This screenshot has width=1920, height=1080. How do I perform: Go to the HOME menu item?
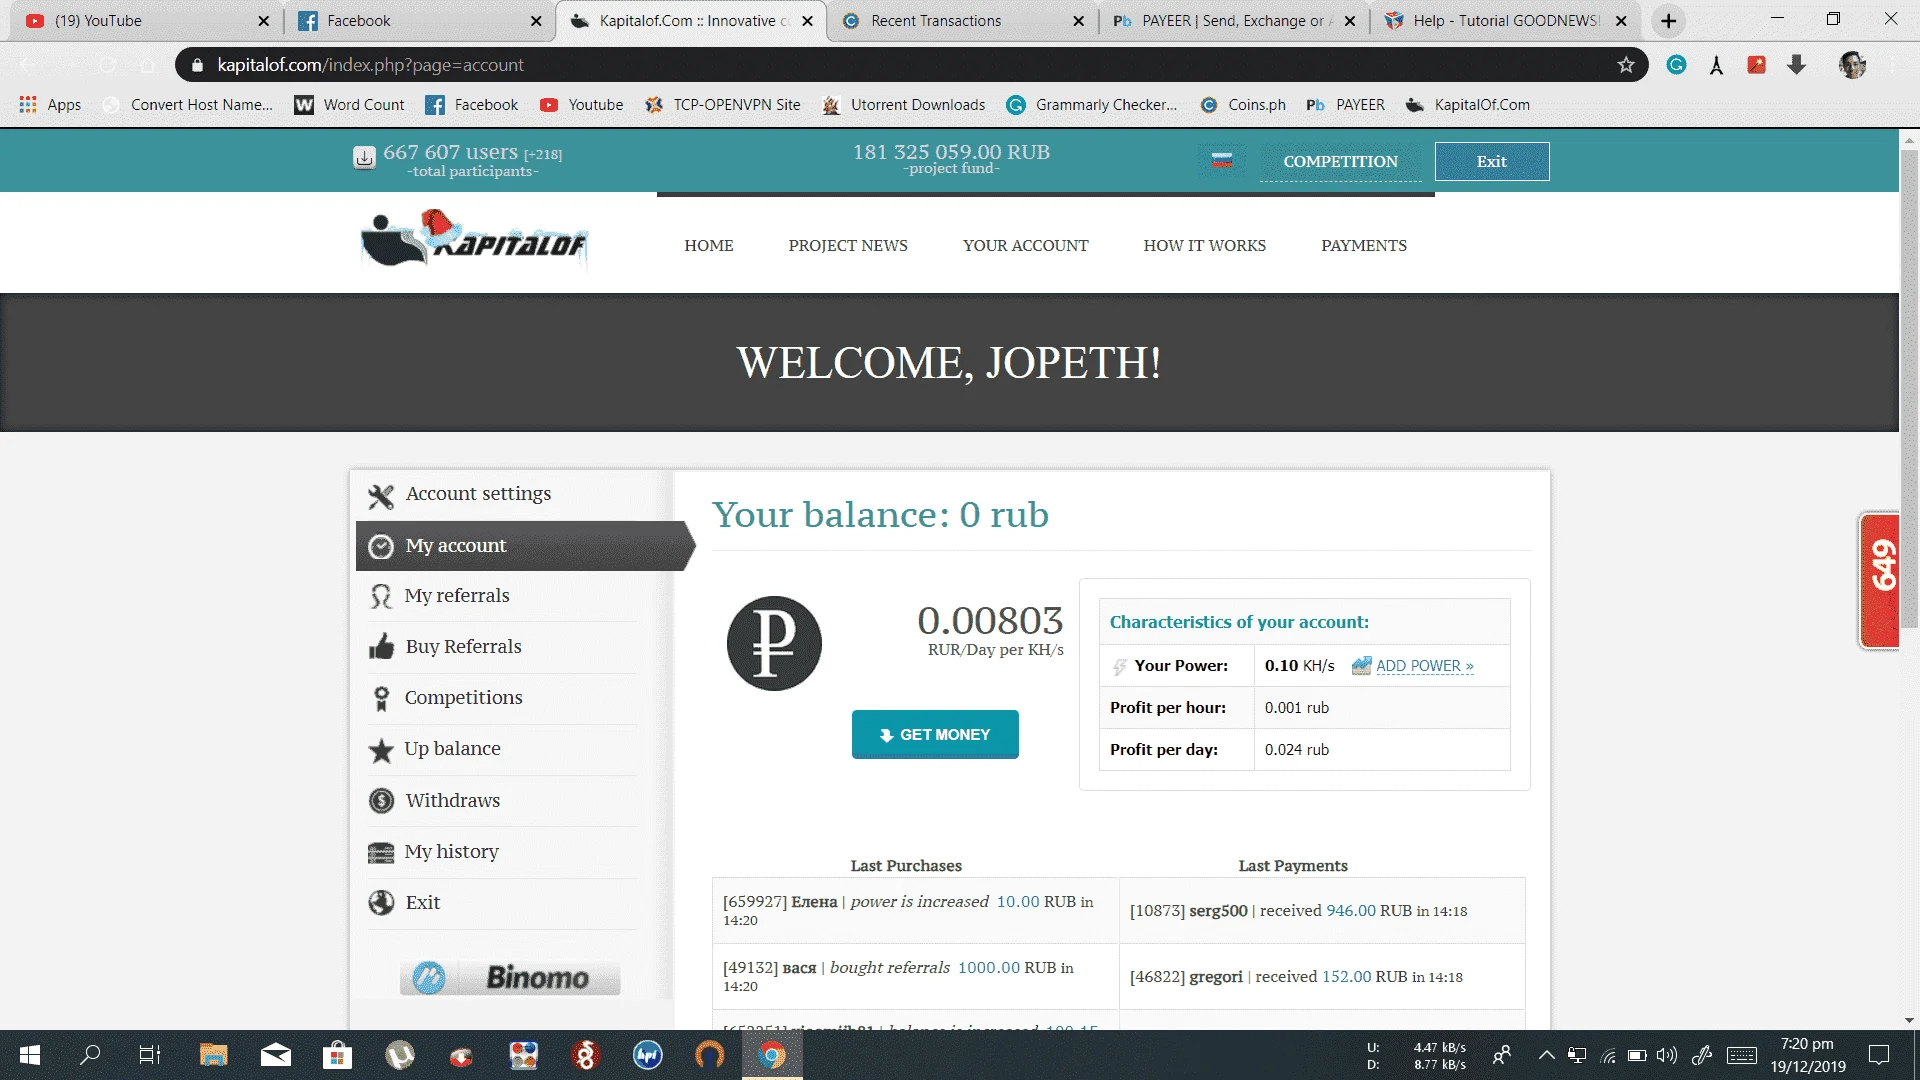(x=709, y=245)
